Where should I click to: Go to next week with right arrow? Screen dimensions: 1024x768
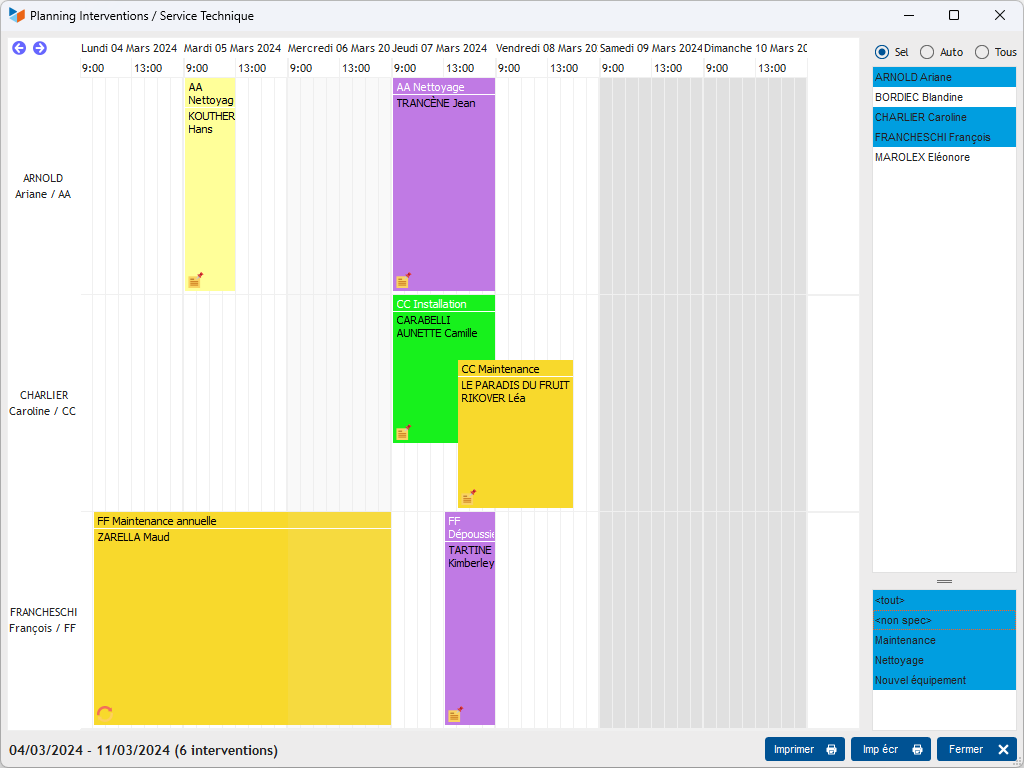click(40, 48)
